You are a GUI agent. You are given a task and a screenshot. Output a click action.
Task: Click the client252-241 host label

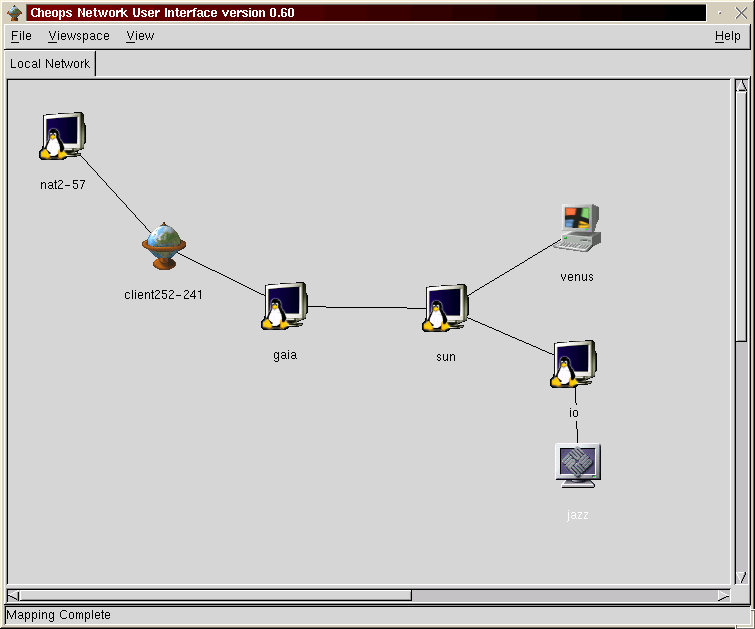coord(163,295)
